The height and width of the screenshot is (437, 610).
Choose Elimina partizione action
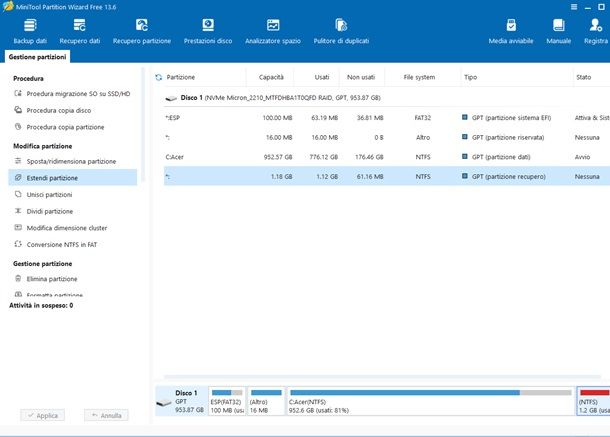(46, 279)
